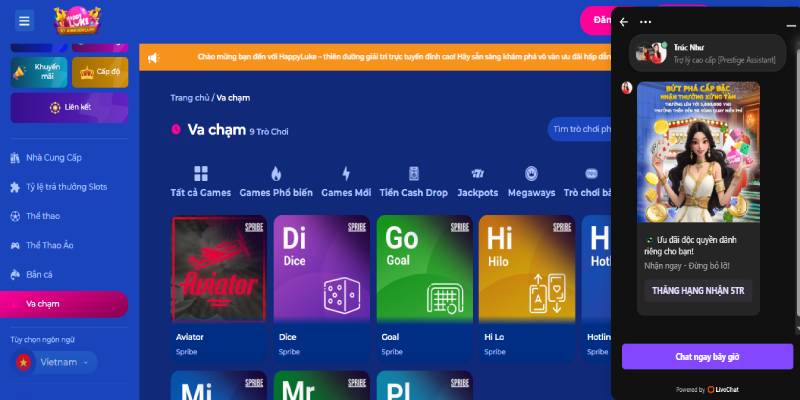The width and height of the screenshot is (800, 400).
Task: Click the Liên kết button
Action: tap(69, 108)
